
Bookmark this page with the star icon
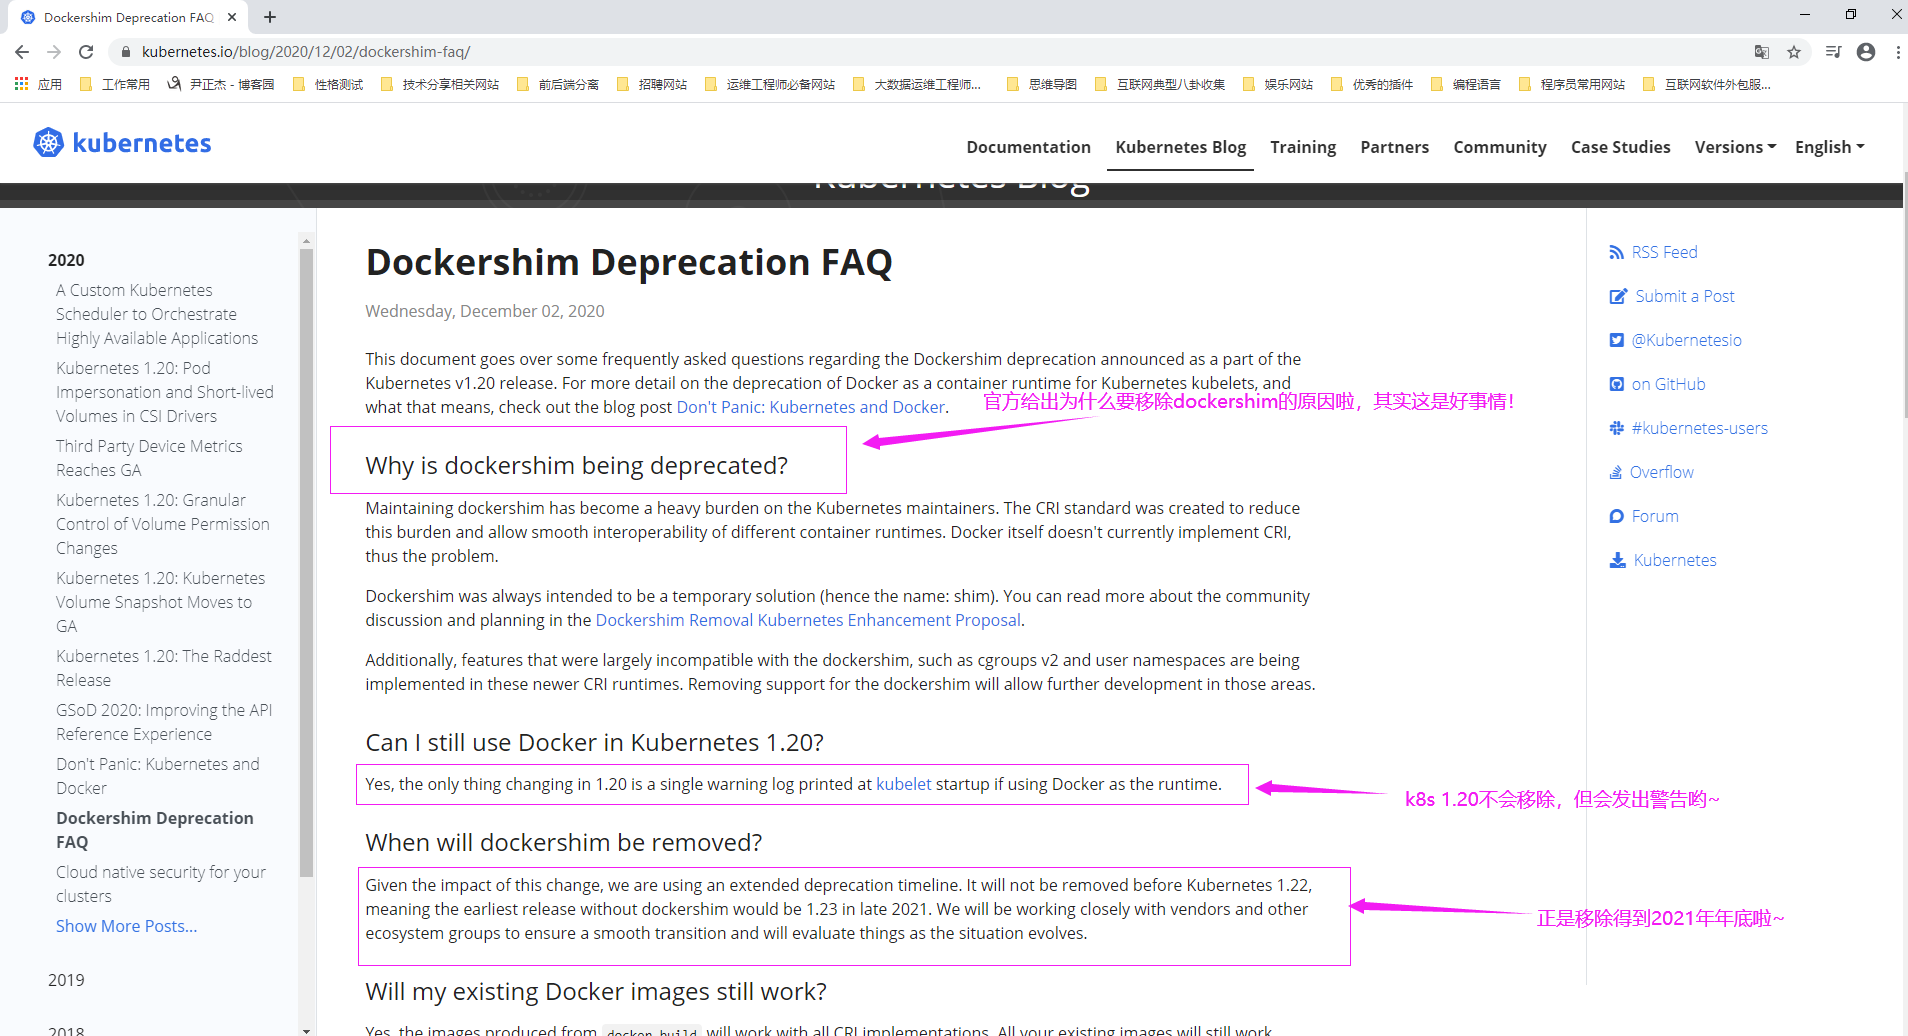[1794, 52]
